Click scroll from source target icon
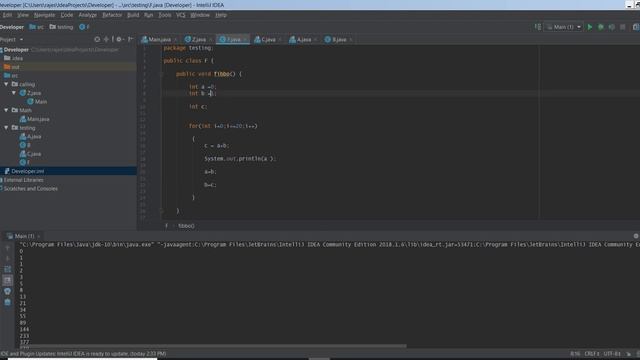Viewport: 640px width, 360px height. [x=97, y=39]
